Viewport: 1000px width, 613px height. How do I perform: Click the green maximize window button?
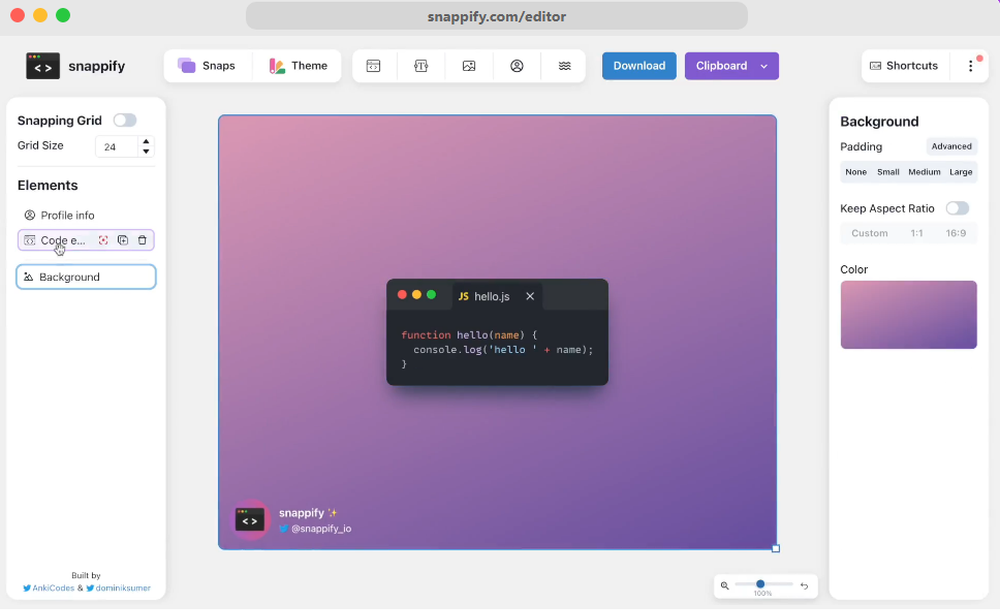tap(62, 15)
